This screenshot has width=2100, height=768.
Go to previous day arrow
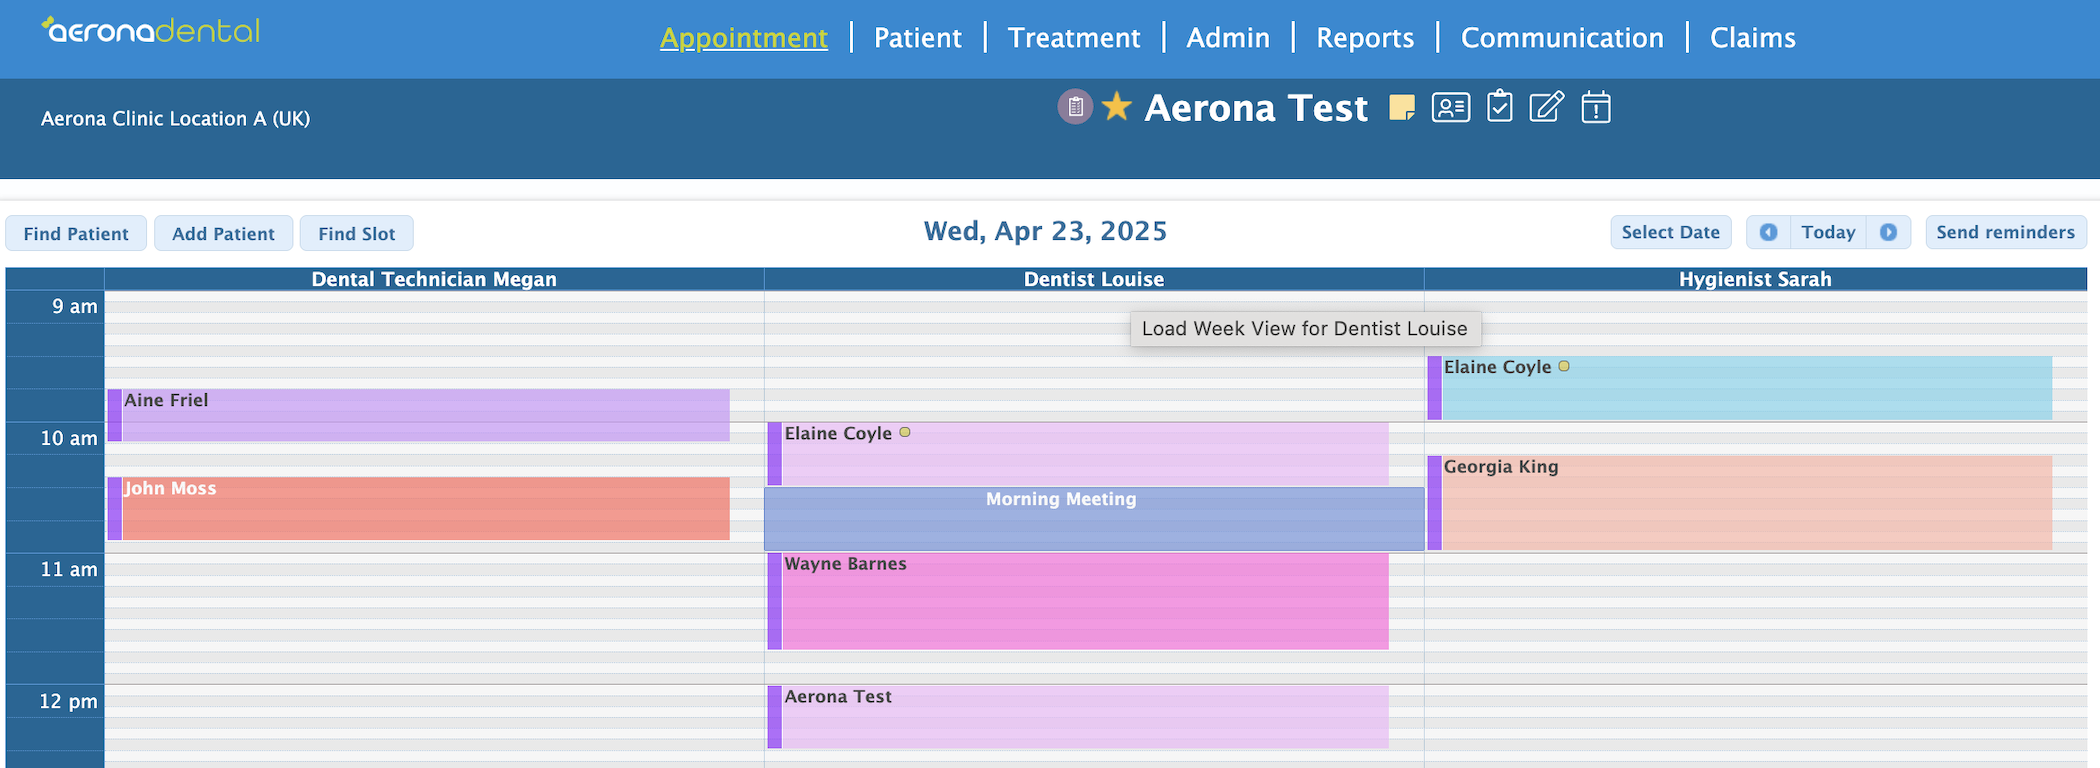pos(1768,232)
